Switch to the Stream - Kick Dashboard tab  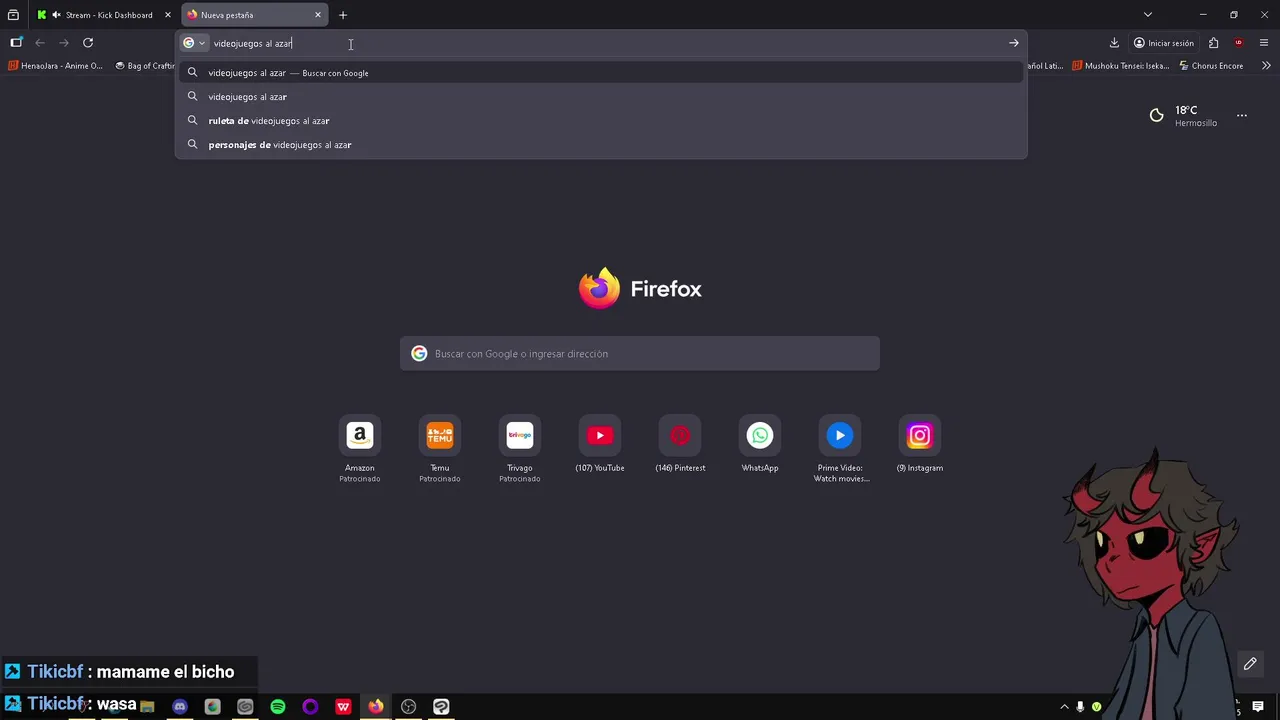coord(103,15)
